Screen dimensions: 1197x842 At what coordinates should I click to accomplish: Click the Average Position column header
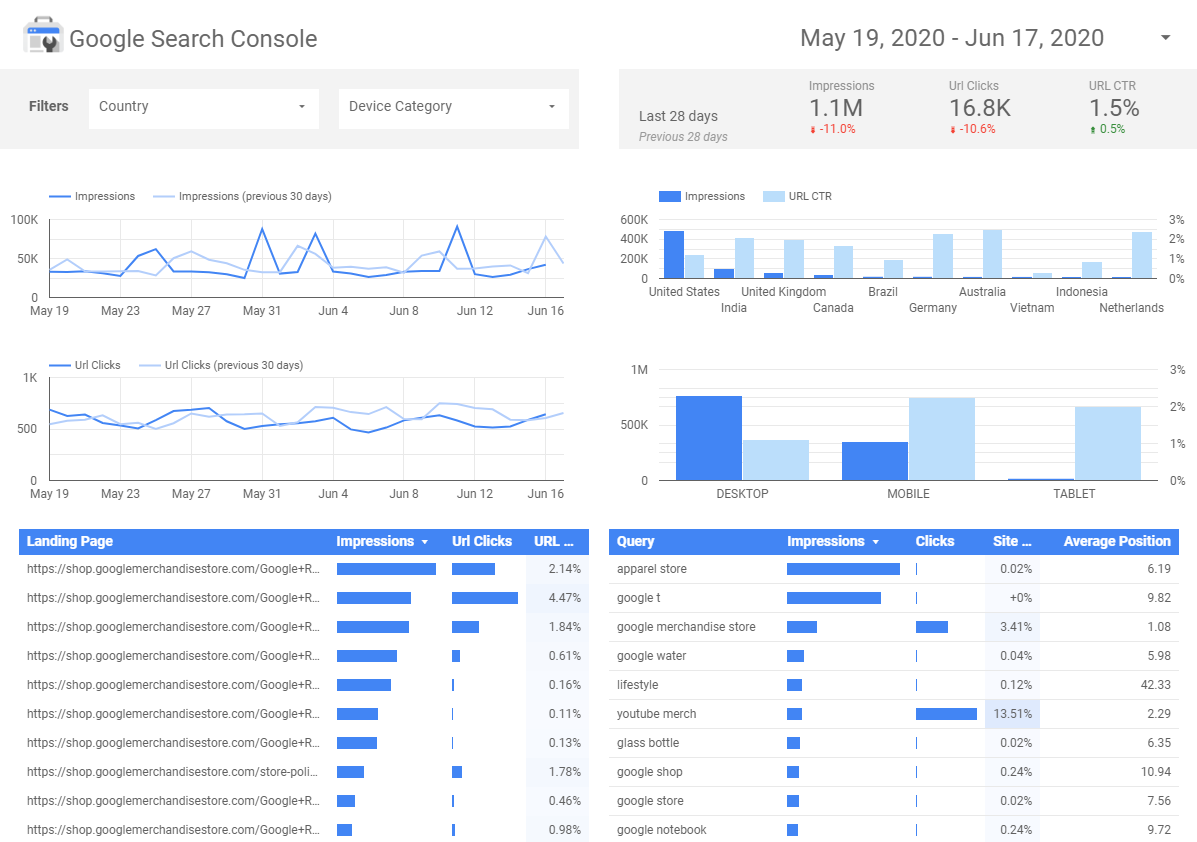point(1116,541)
